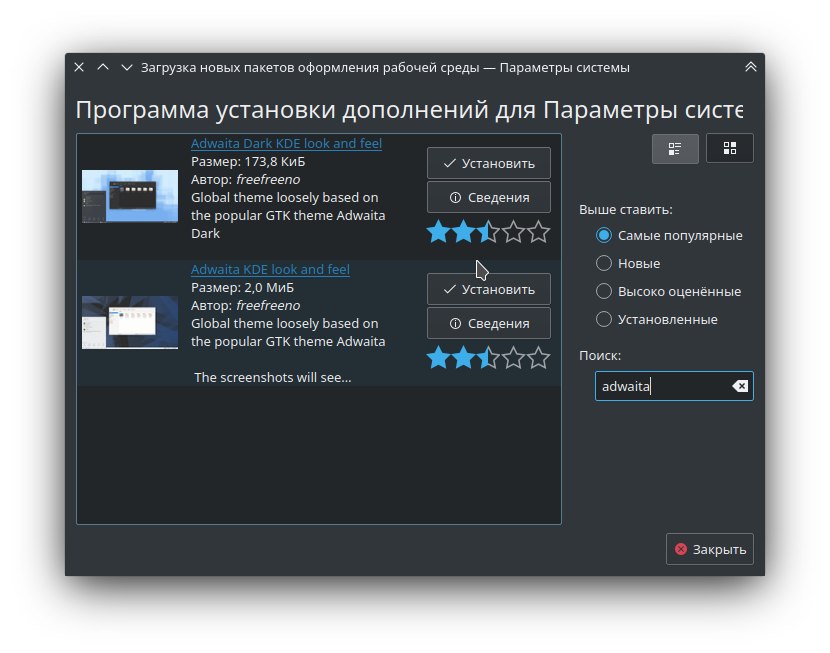
Task: Switch to details list view mode
Action: 675,149
